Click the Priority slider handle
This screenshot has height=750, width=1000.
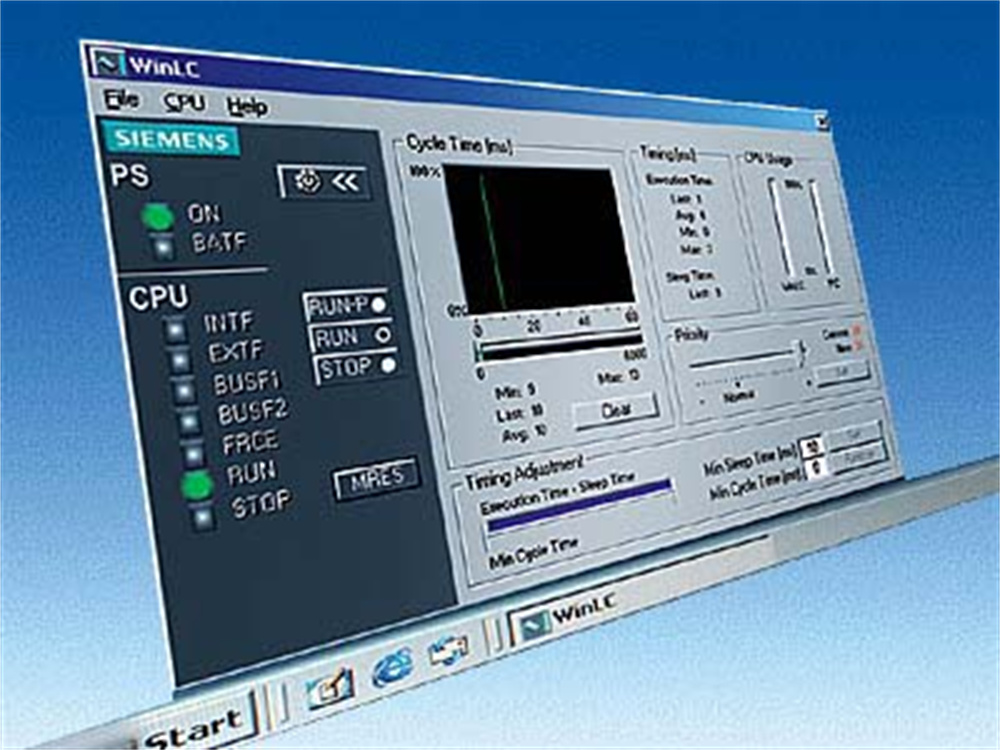point(800,350)
